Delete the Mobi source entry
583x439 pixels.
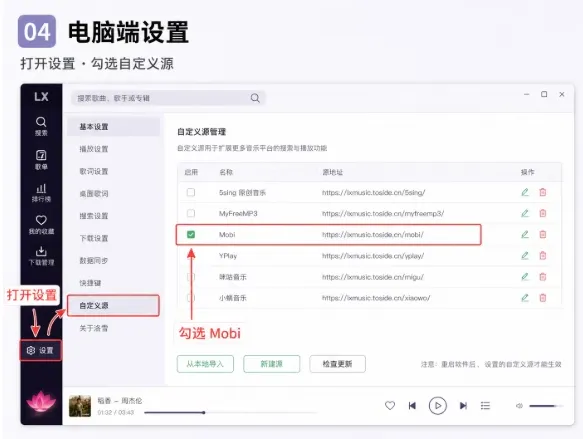543,235
